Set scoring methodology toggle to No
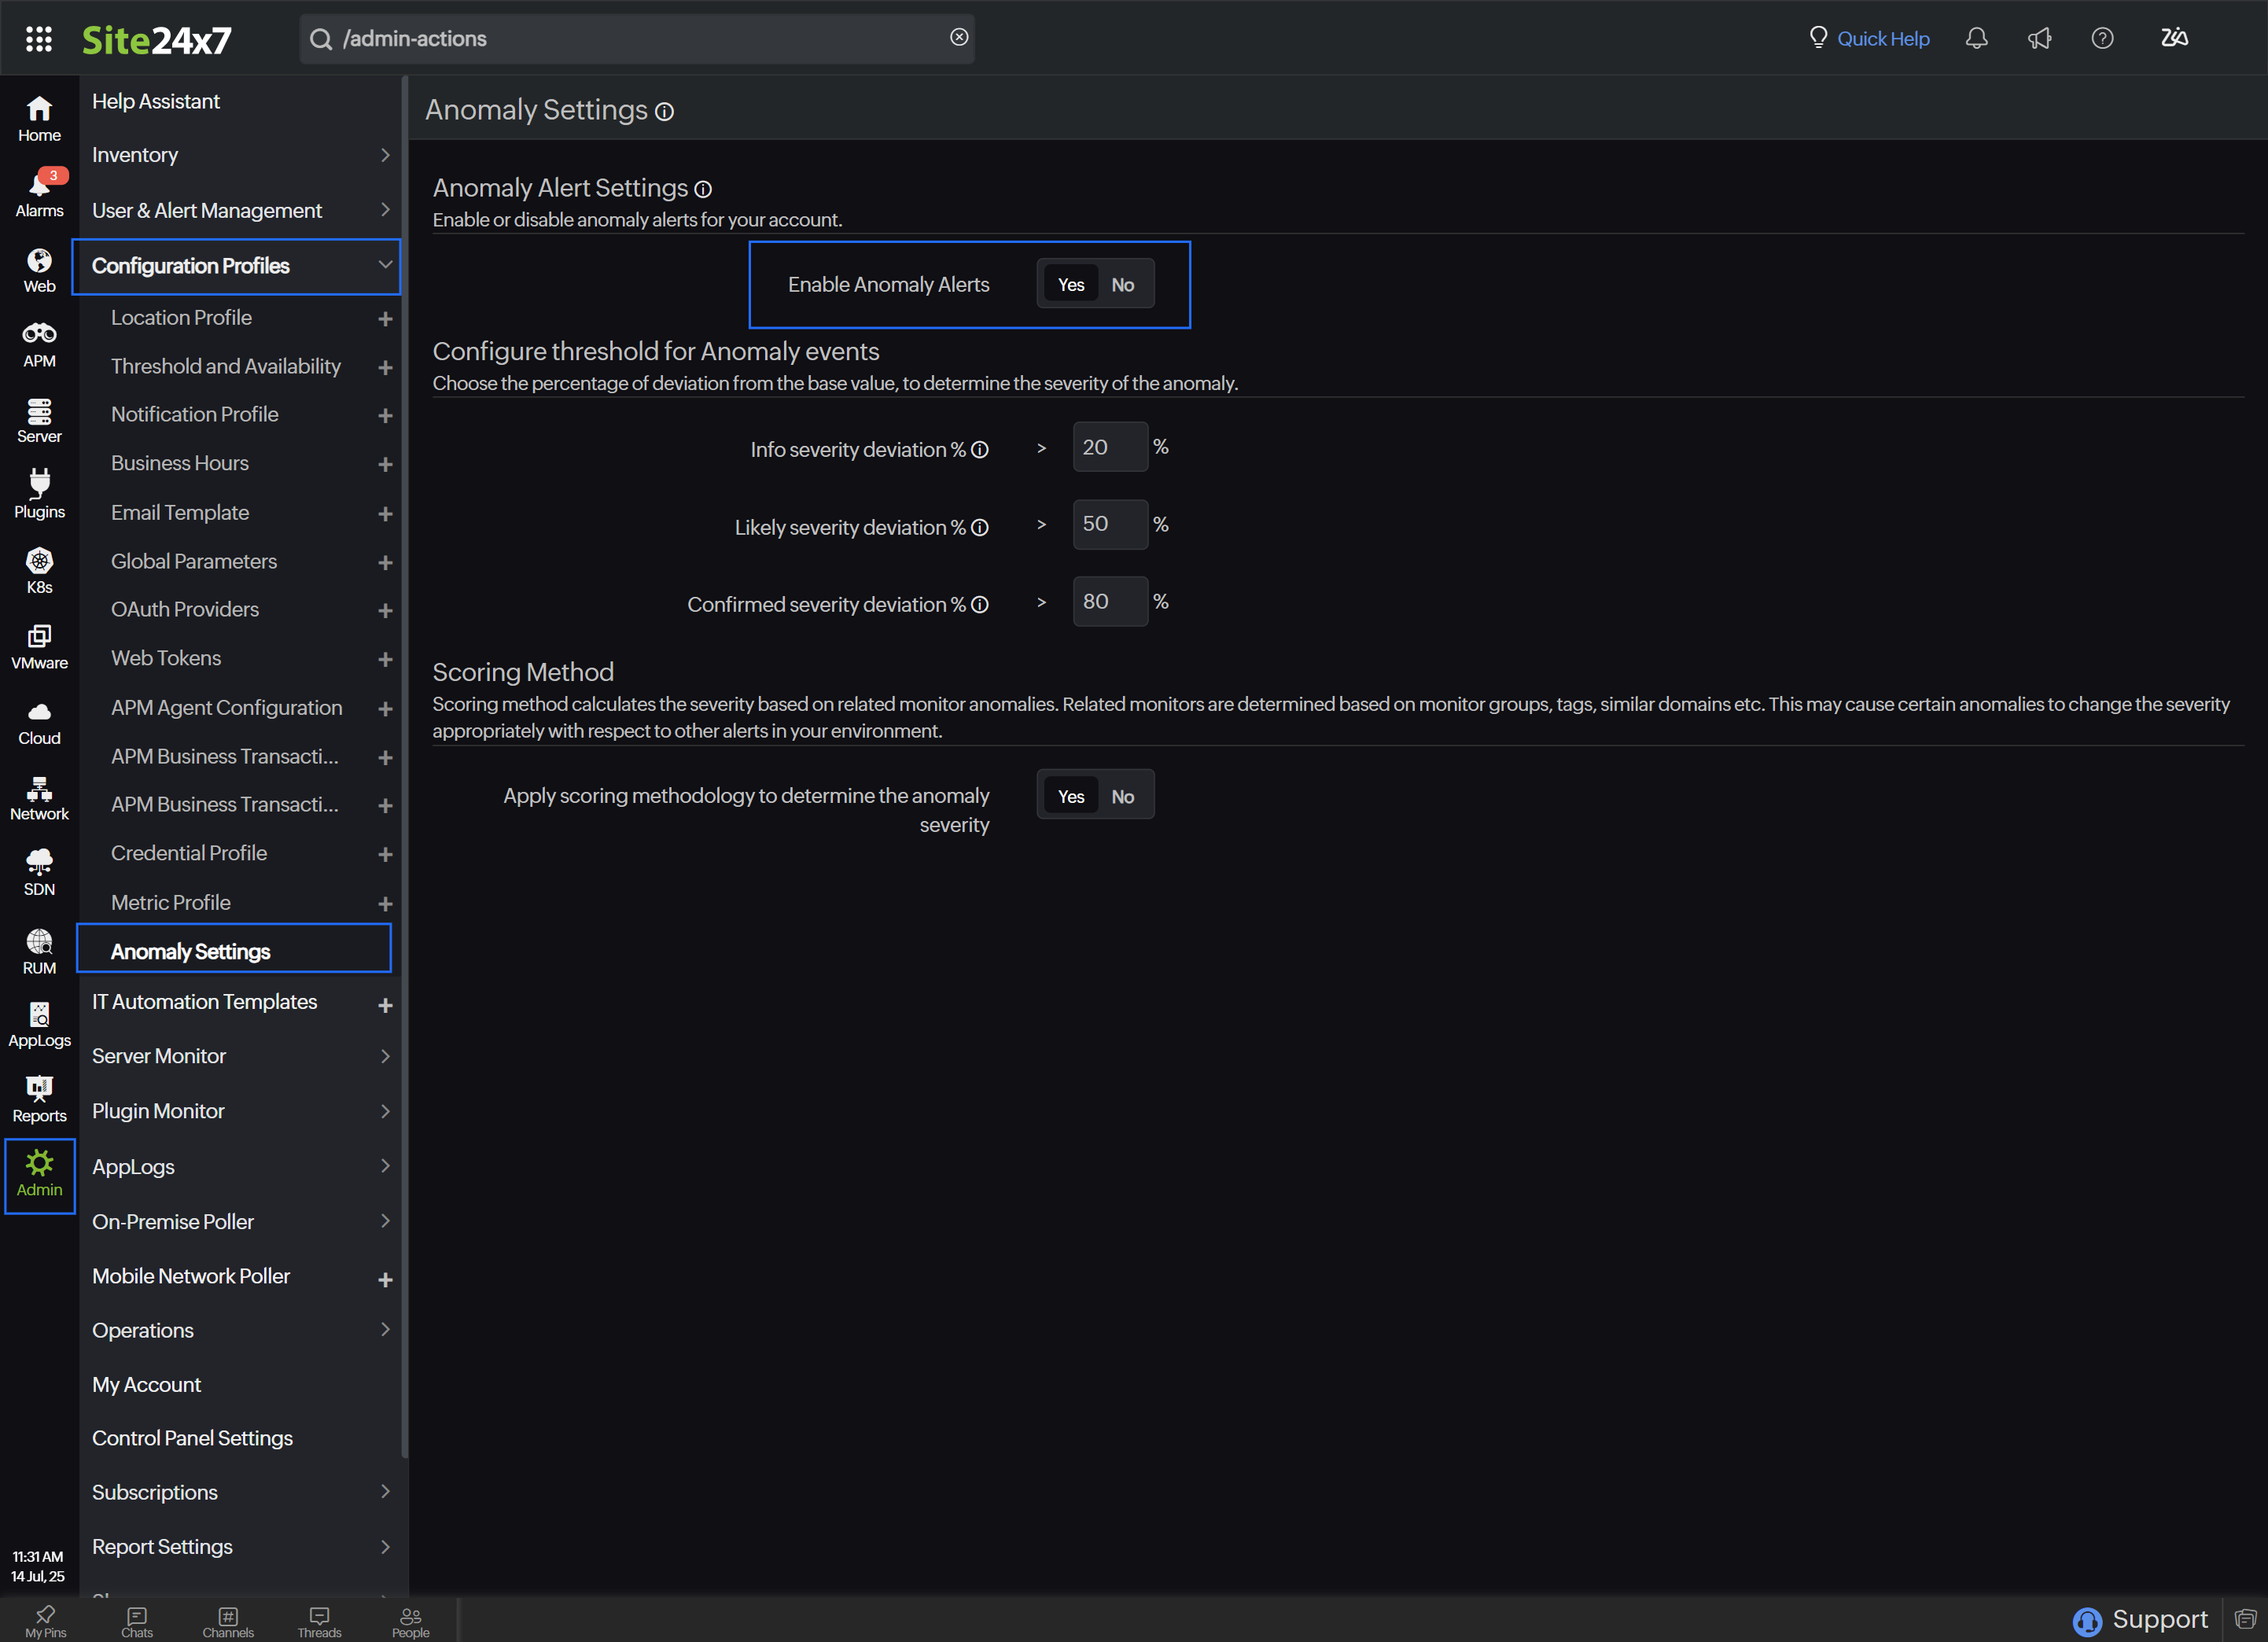2268x1642 pixels. [1122, 797]
